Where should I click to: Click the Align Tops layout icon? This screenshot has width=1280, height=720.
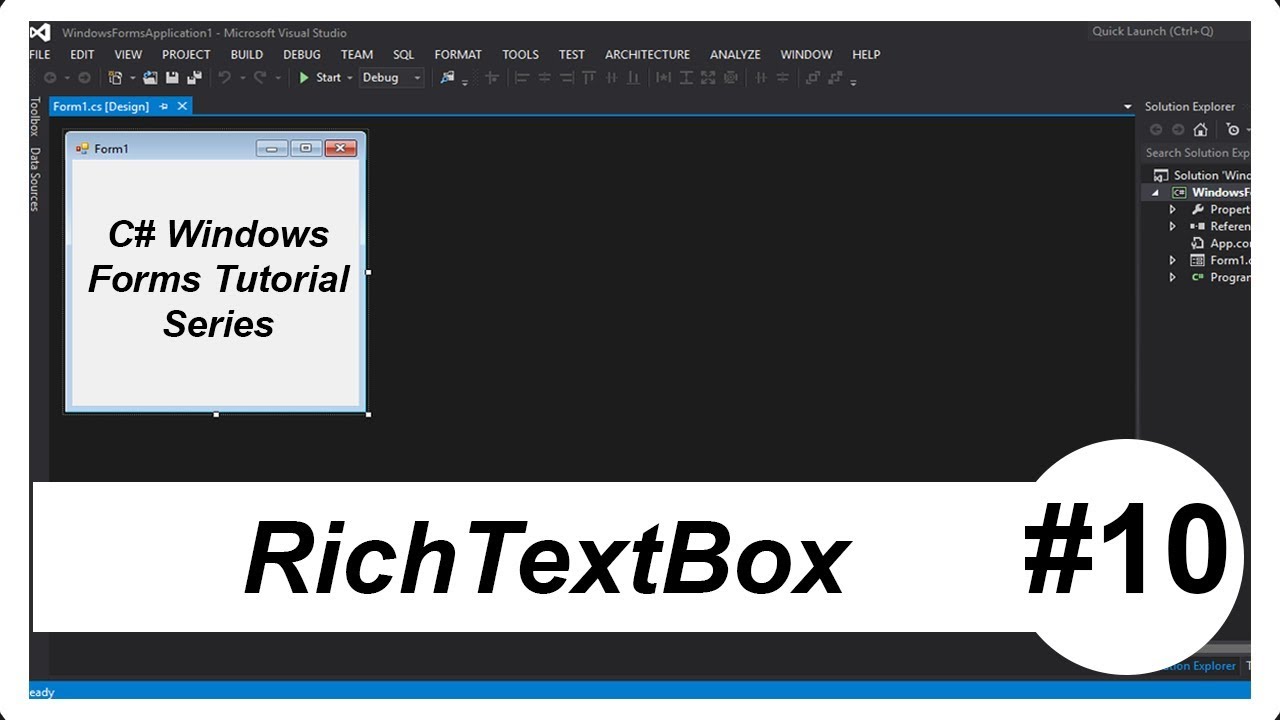[590, 78]
